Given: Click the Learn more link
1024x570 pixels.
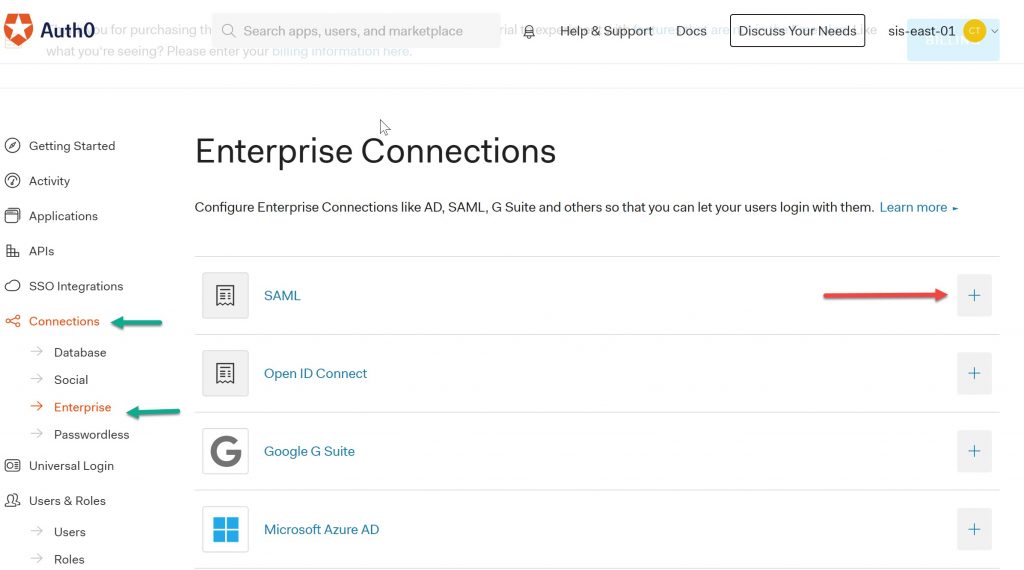Looking at the screenshot, I should pyautogui.click(x=918, y=207).
